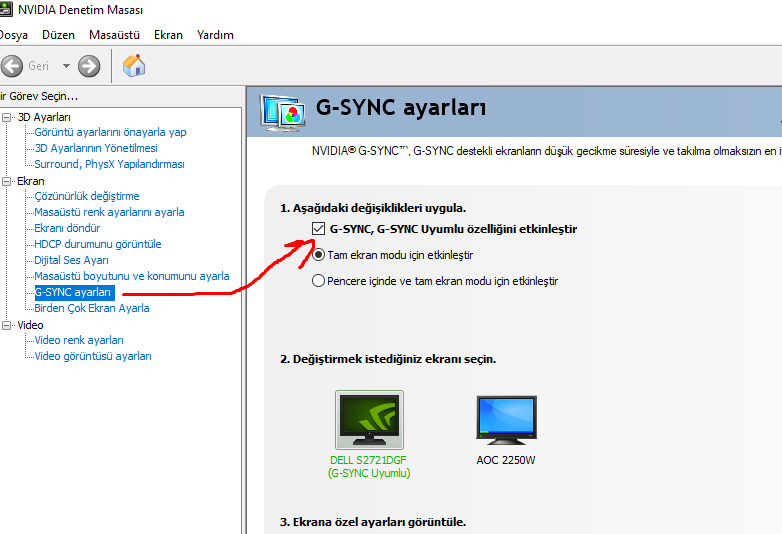Viewport: 782px width, 534px height.
Task: Open HDCP durumunu görüntüle
Action: click(x=98, y=244)
